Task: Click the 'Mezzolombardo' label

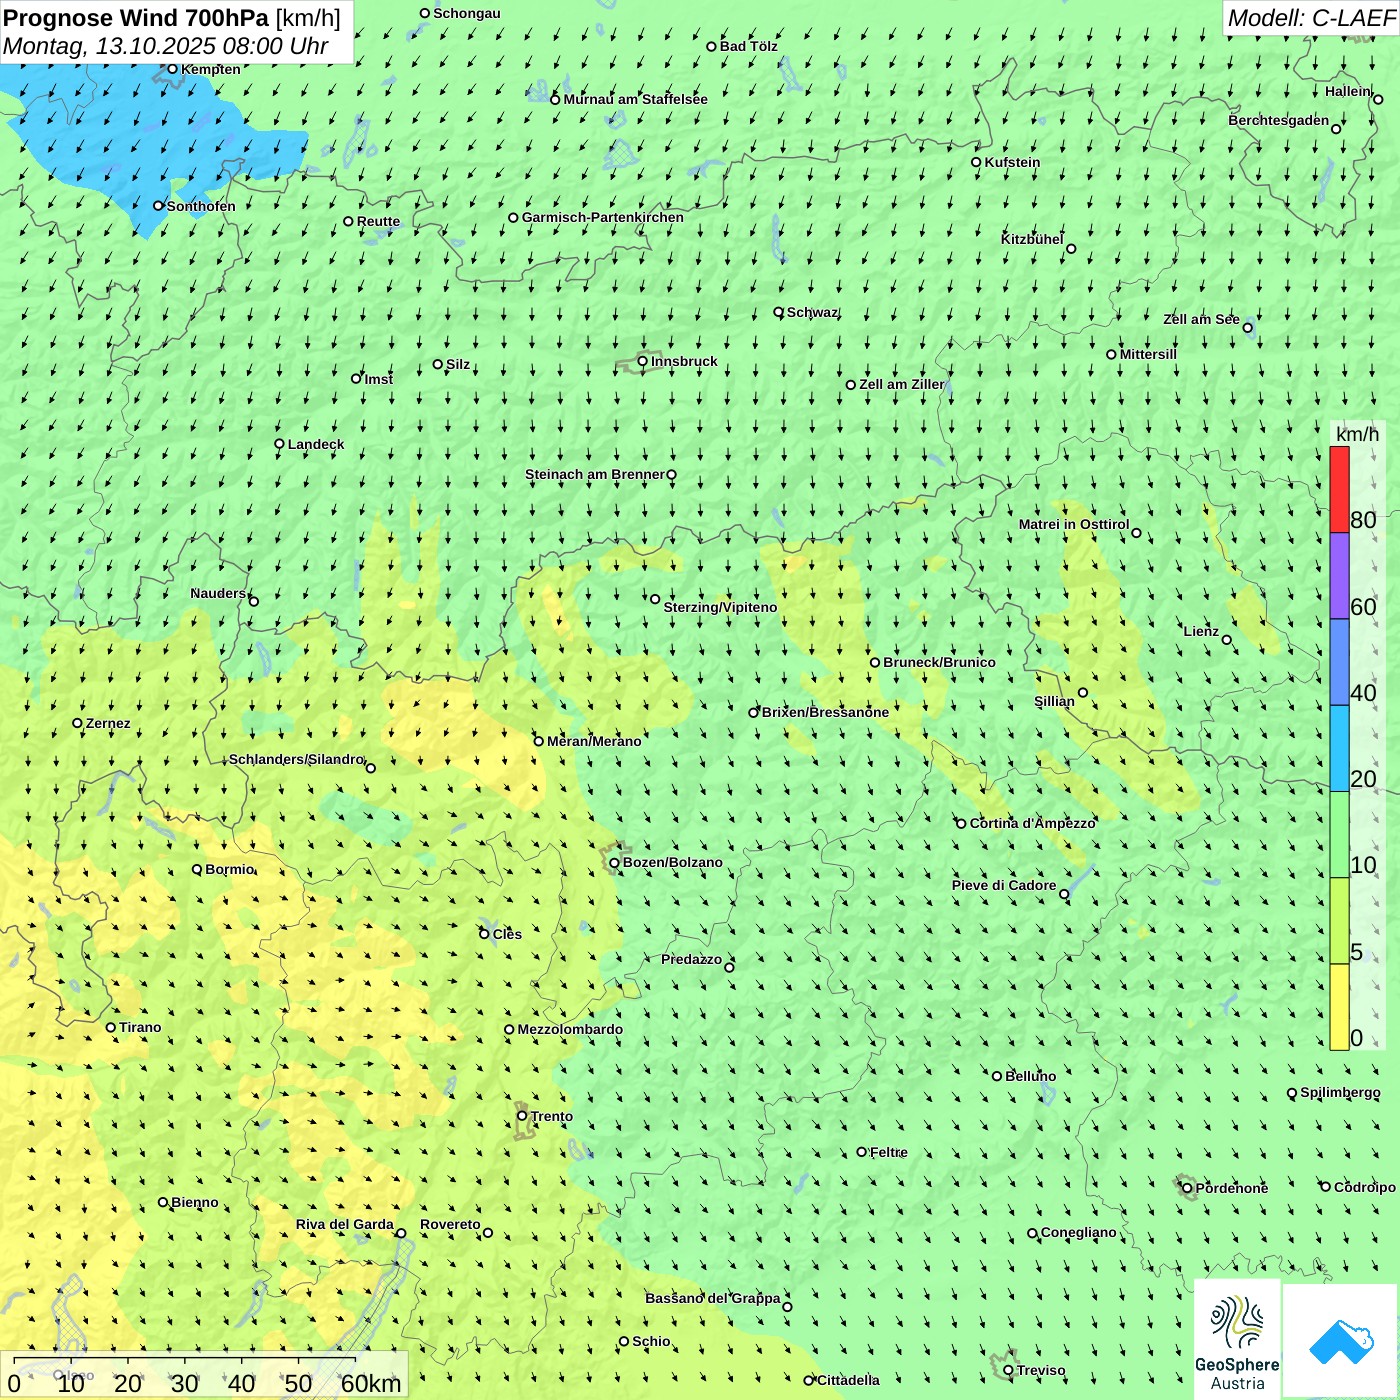Action: 570,1029
